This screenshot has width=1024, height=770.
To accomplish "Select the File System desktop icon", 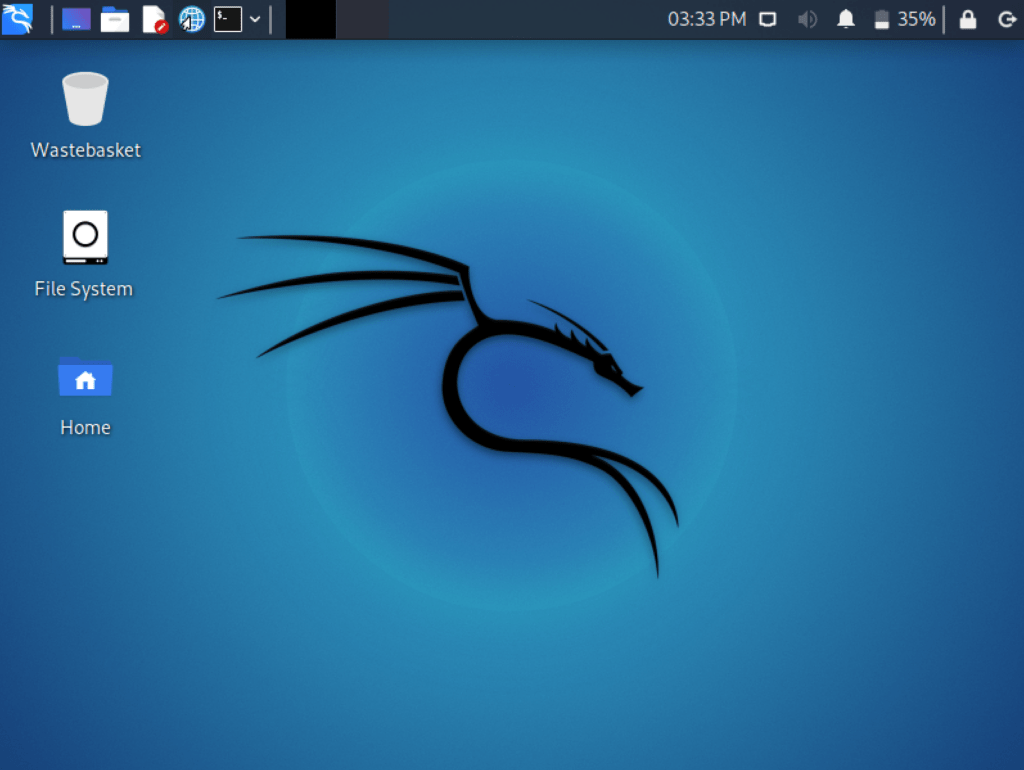I will point(86,237).
